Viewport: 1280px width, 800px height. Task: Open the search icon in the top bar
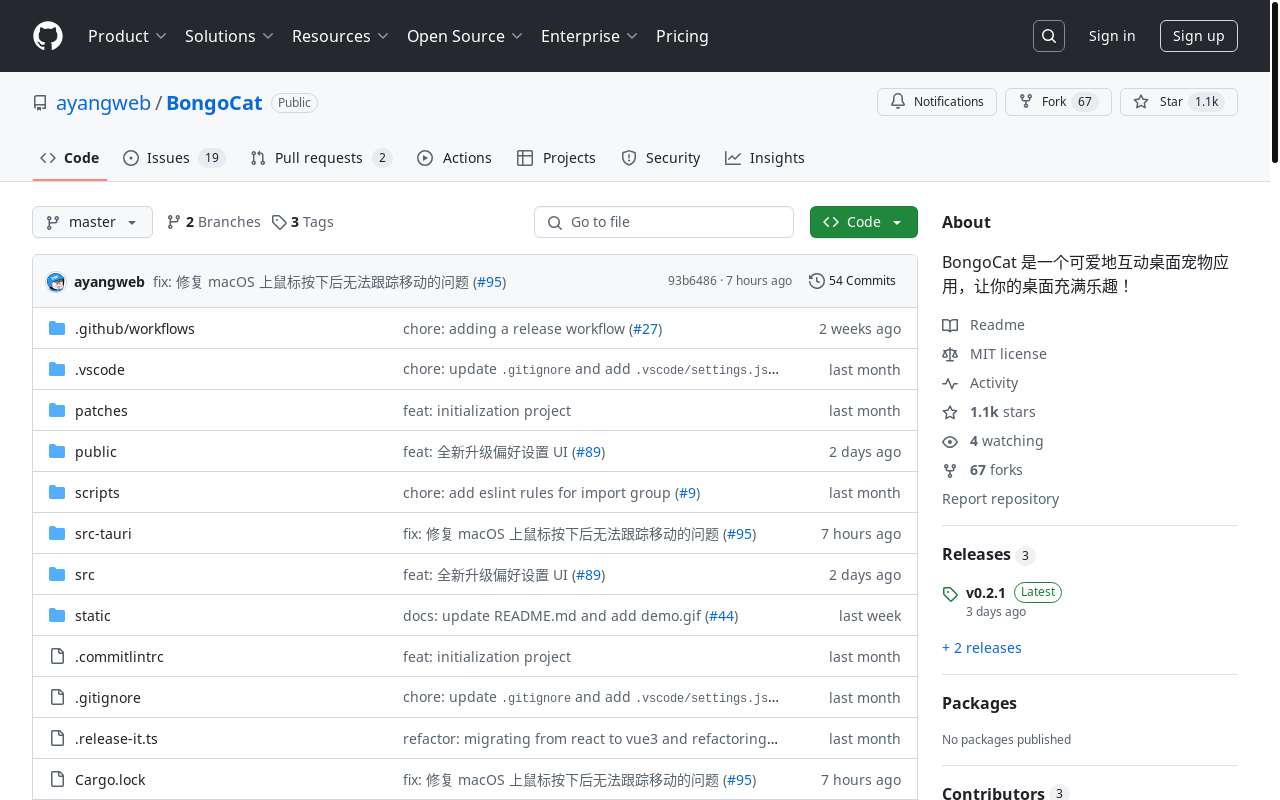click(x=1048, y=35)
